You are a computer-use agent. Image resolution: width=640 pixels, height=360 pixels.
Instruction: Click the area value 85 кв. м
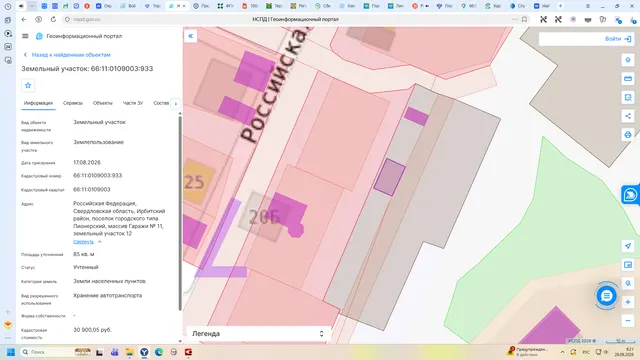pyautogui.click(x=84, y=254)
